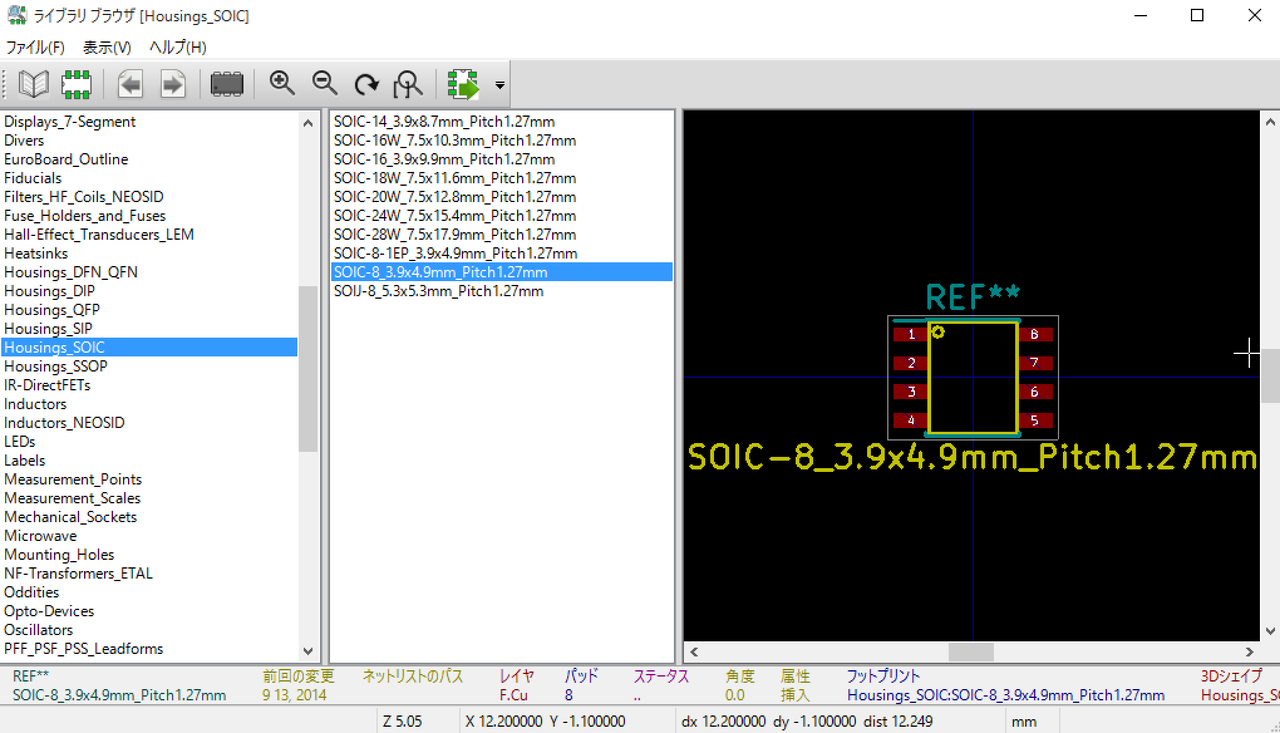This screenshot has width=1280, height=733.
Task: Open the 3D viewer chip icon
Action: pyautogui.click(x=227, y=85)
